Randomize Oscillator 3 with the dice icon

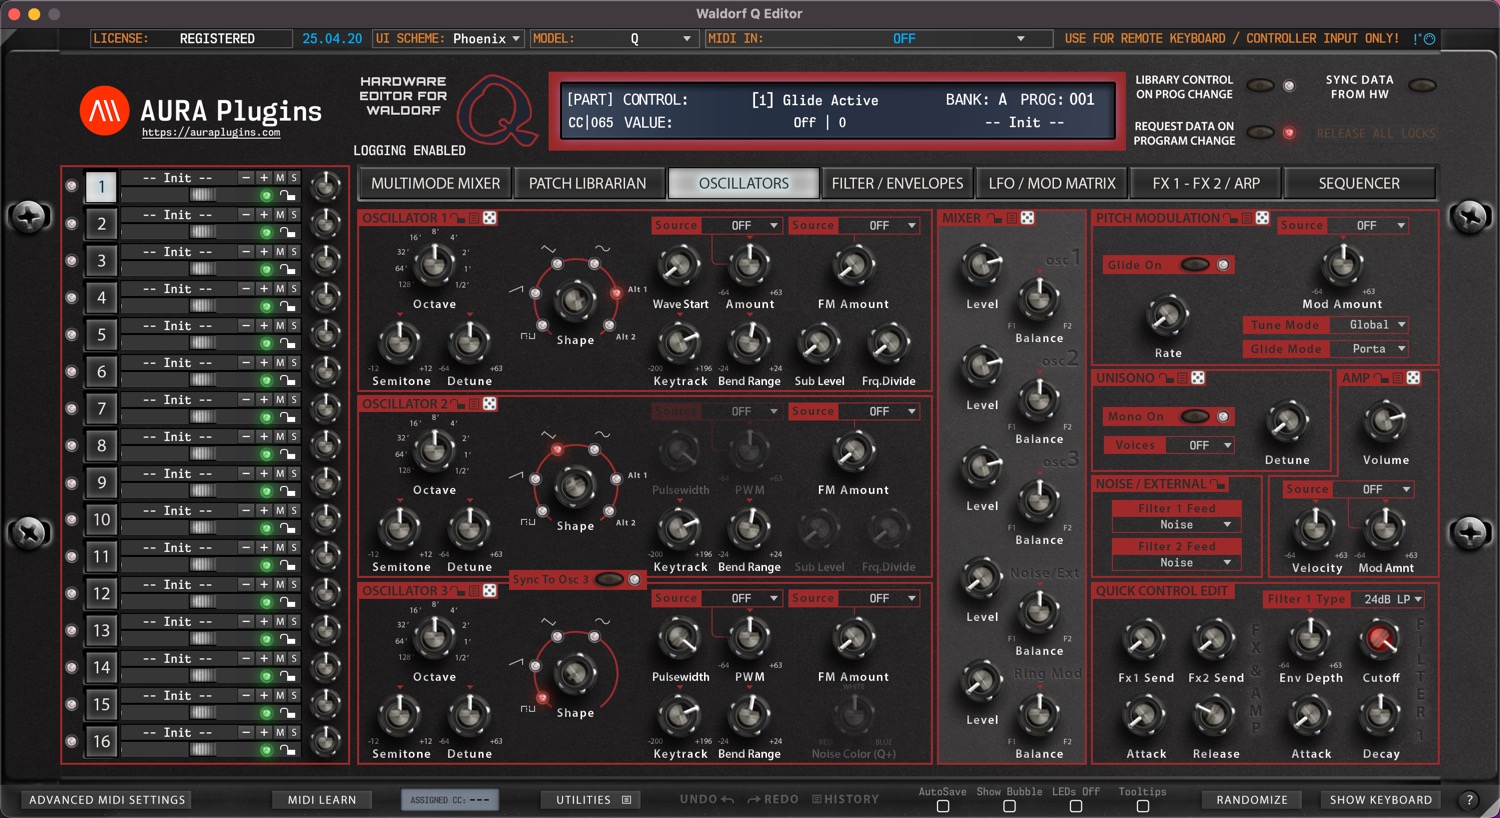click(x=490, y=591)
